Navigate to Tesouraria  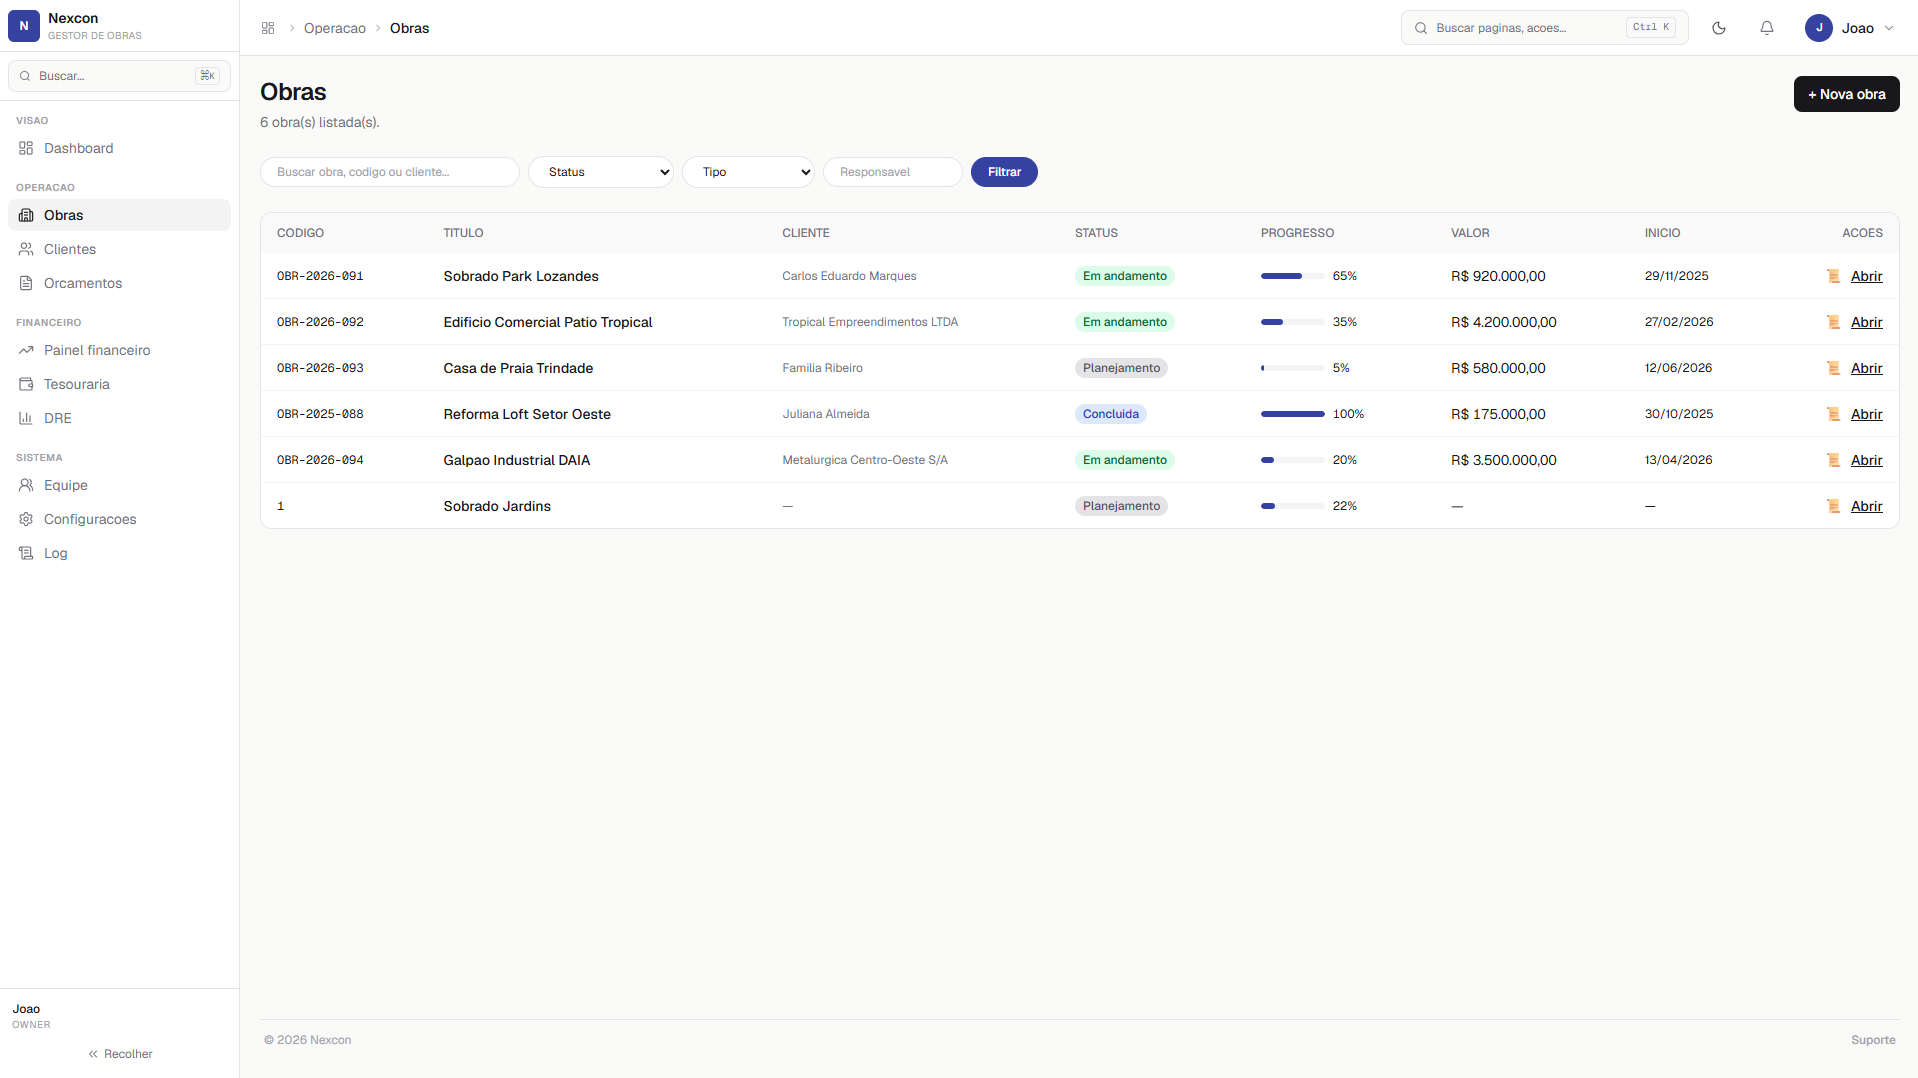119,384
